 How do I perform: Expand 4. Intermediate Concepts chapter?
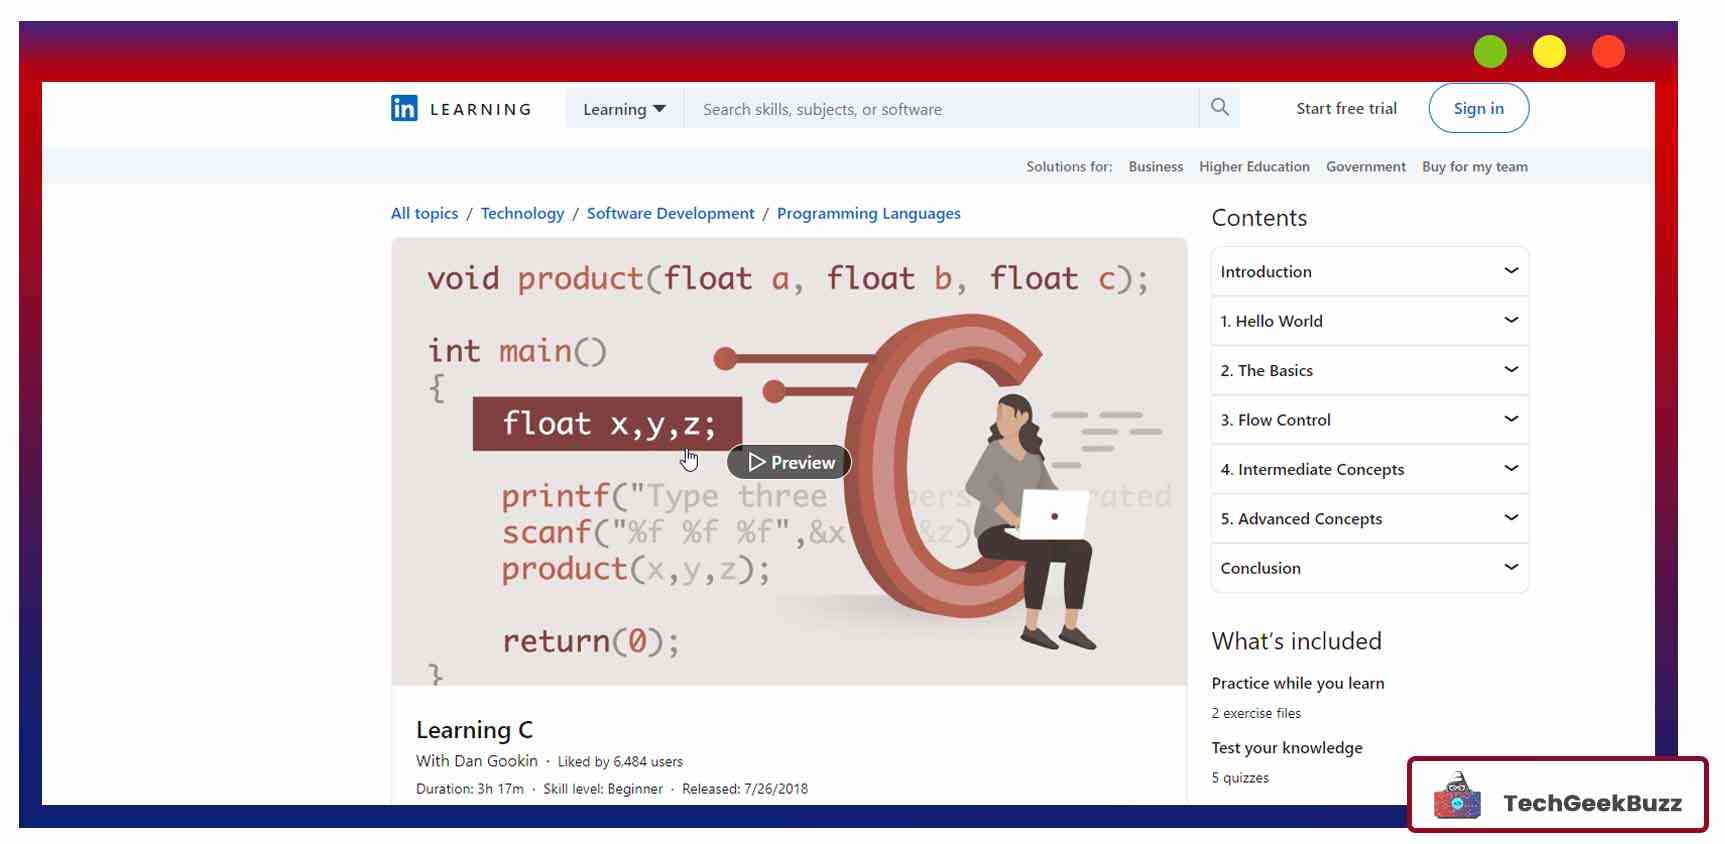point(1369,469)
